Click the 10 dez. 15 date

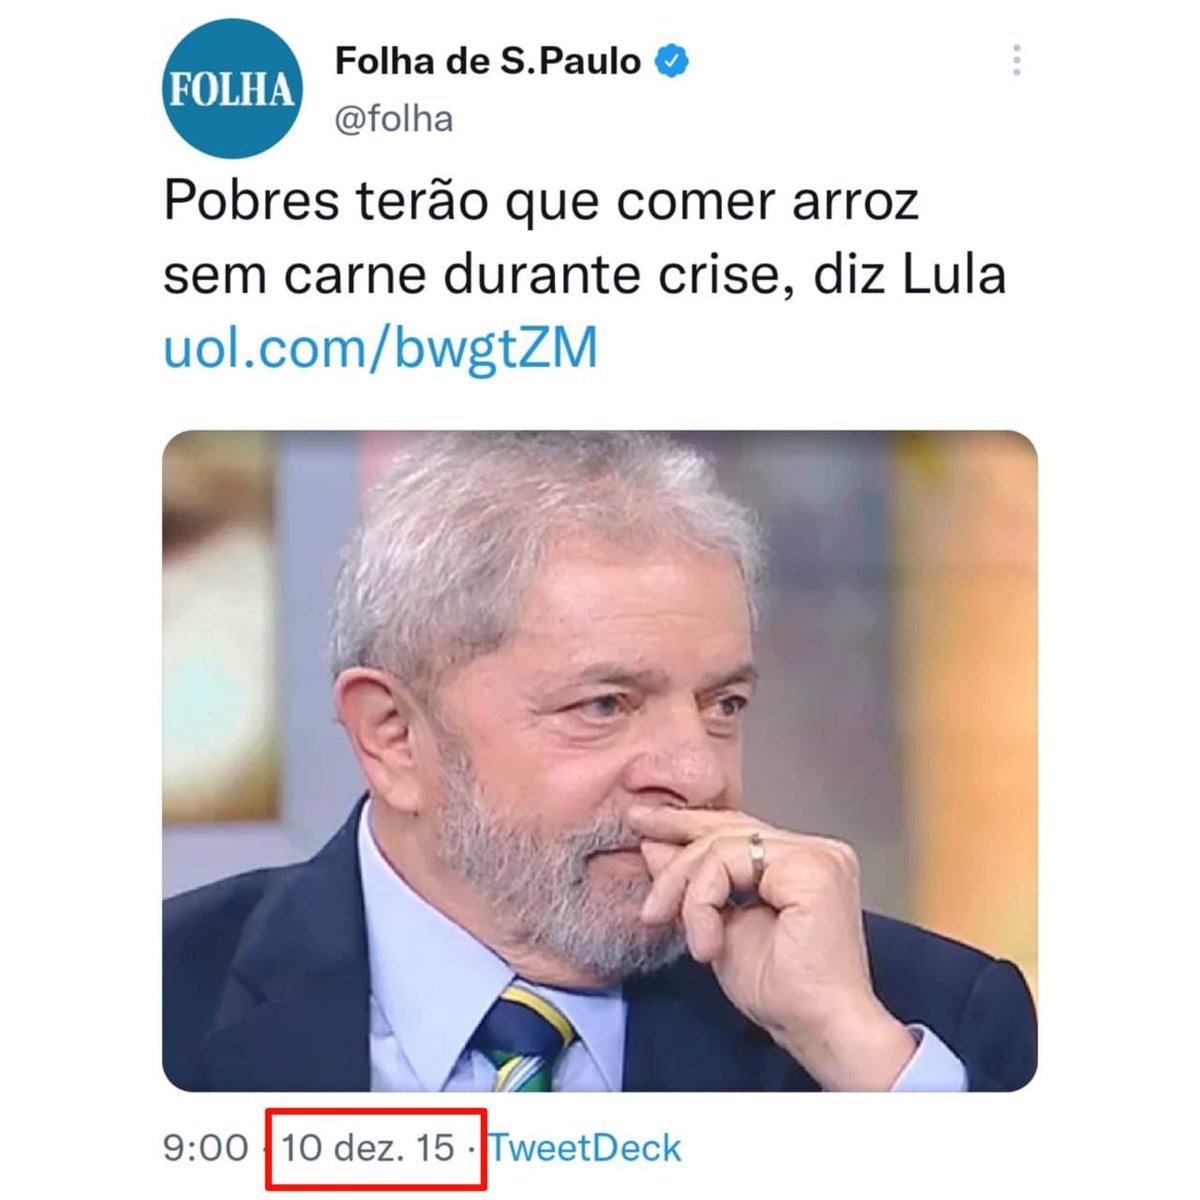tap(368, 1148)
